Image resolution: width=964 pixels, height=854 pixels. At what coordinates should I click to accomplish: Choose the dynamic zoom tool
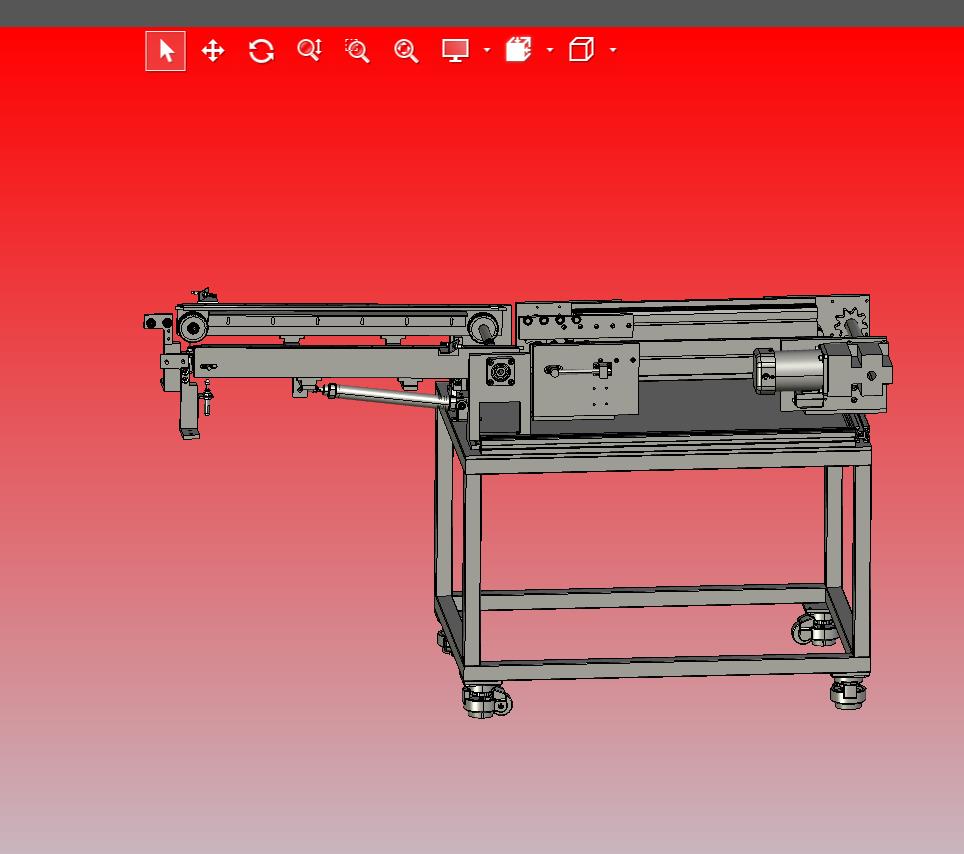pyautogui.click(x=310, y=50)
